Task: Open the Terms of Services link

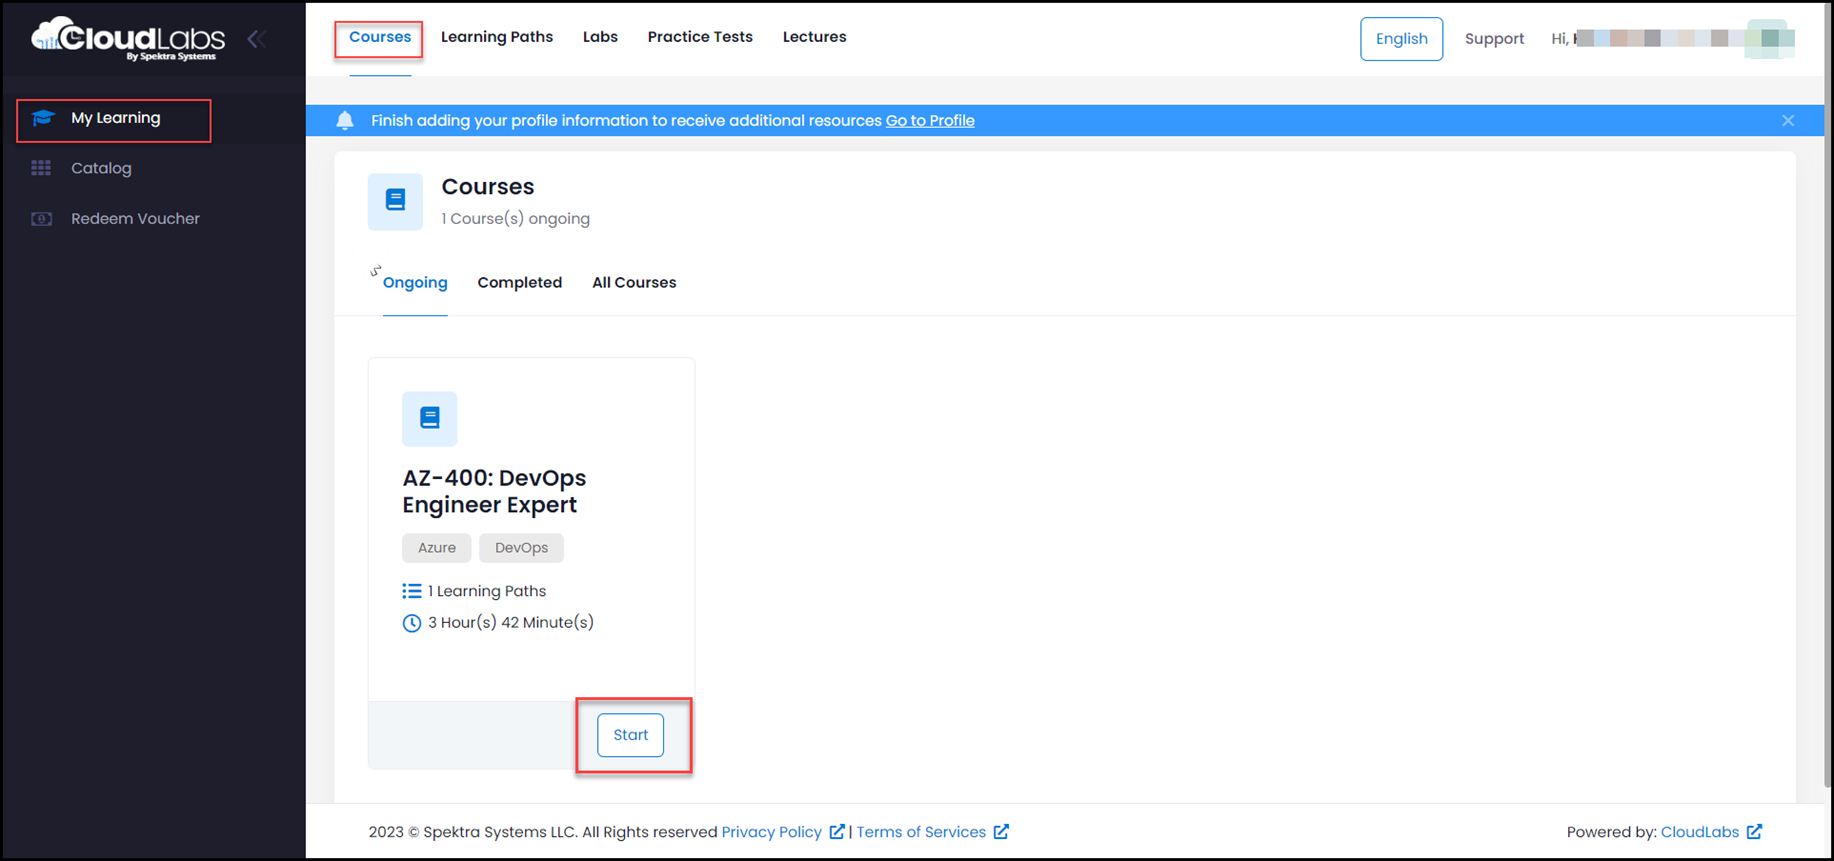Action: (921, 832)
